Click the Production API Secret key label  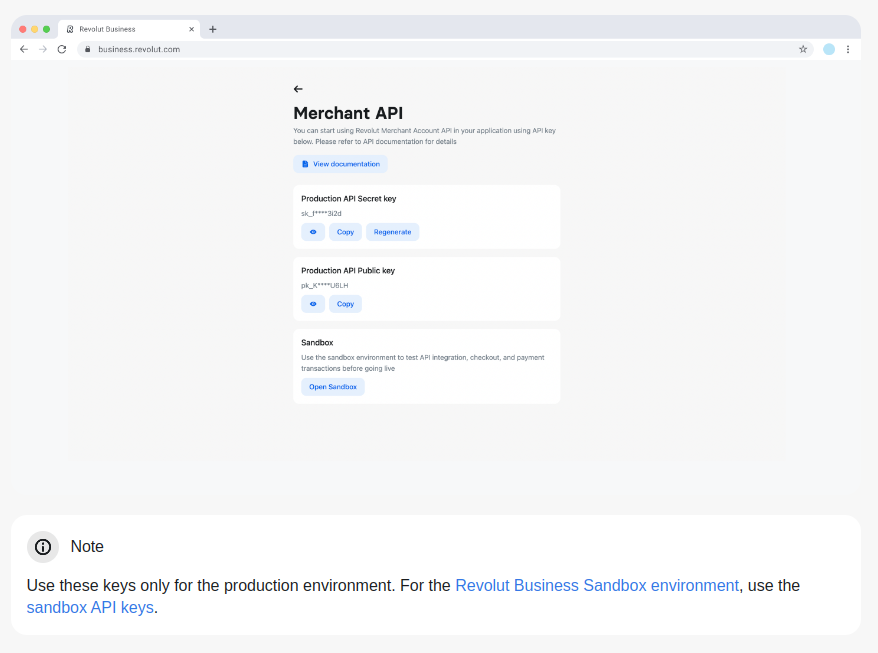(349, 199)
